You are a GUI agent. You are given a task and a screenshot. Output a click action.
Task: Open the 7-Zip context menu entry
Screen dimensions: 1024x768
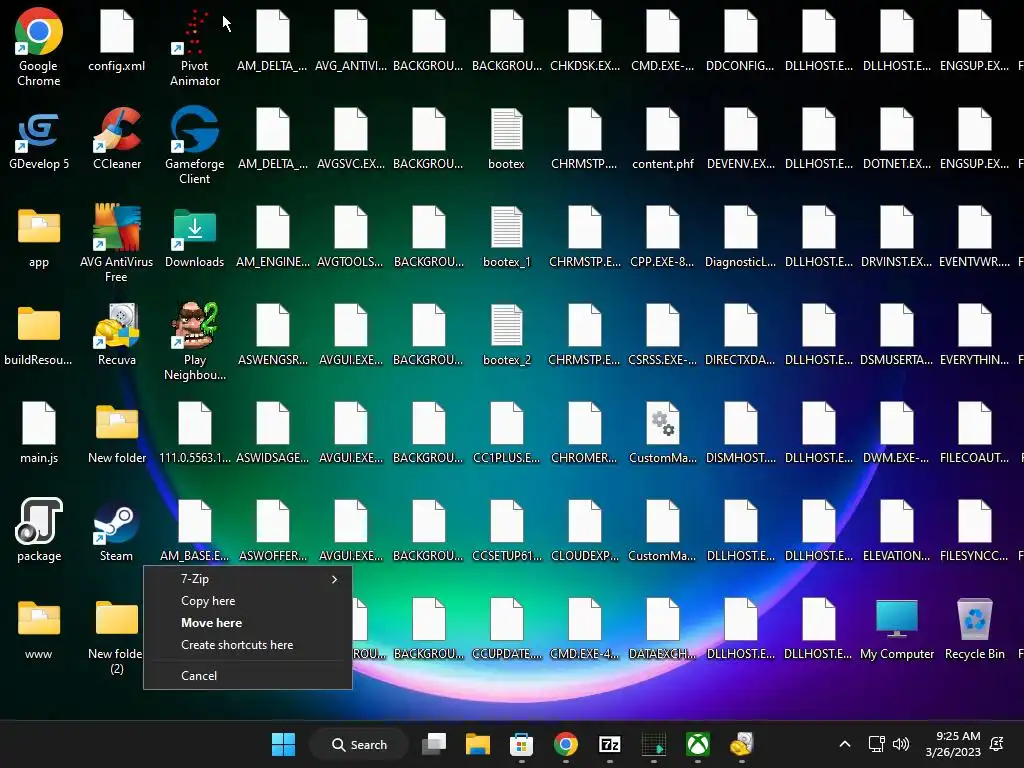[x=248, y=579]
